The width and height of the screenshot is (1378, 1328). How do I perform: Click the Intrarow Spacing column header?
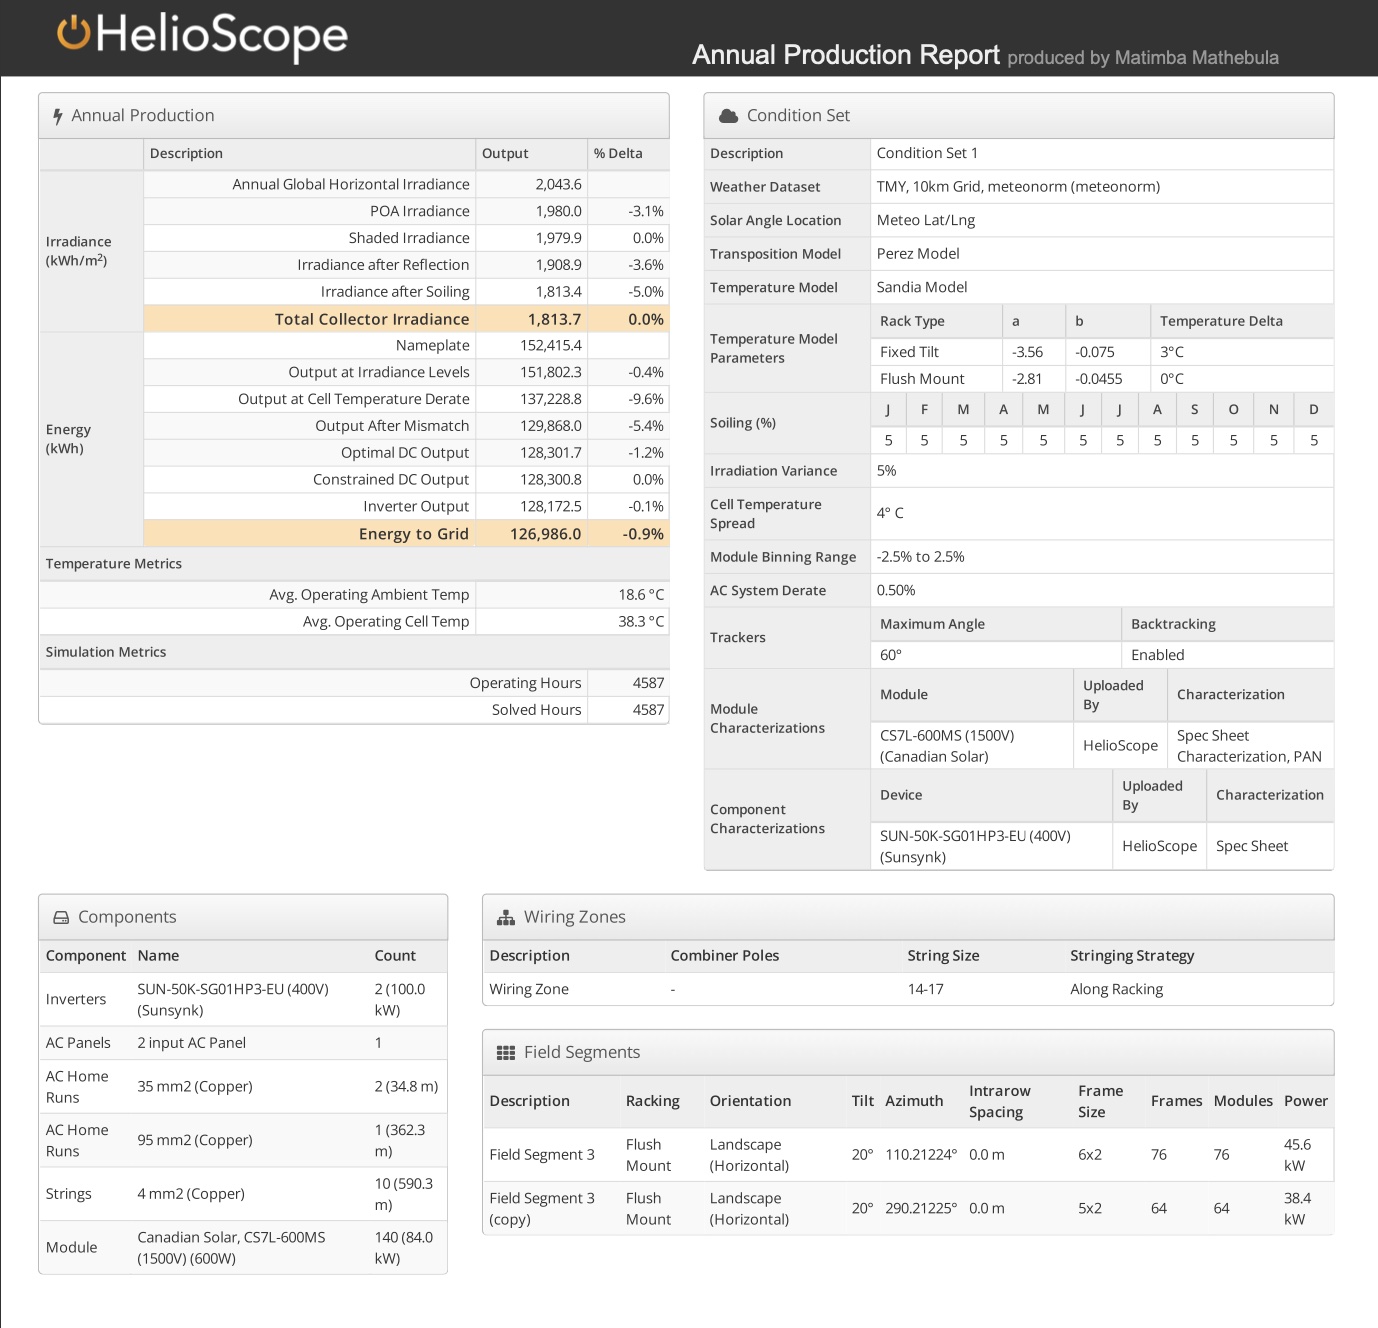(1000, 1101)
